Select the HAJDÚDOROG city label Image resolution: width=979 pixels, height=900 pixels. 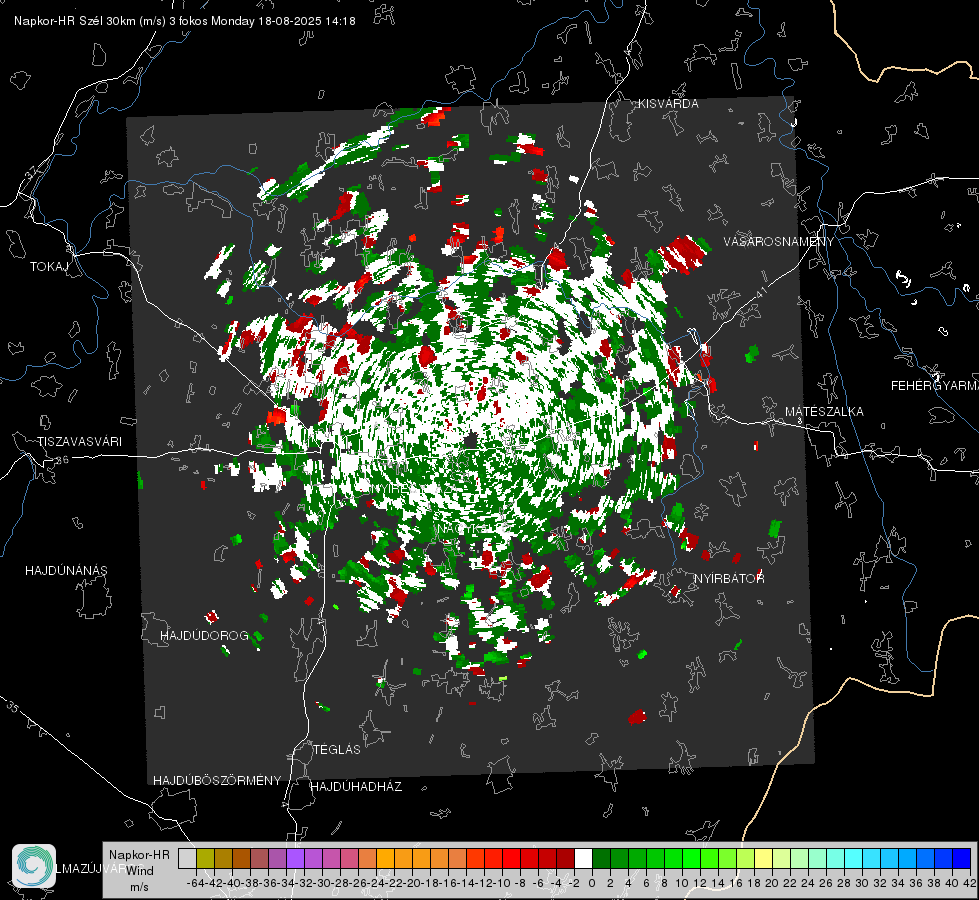(x=204, y=635)
